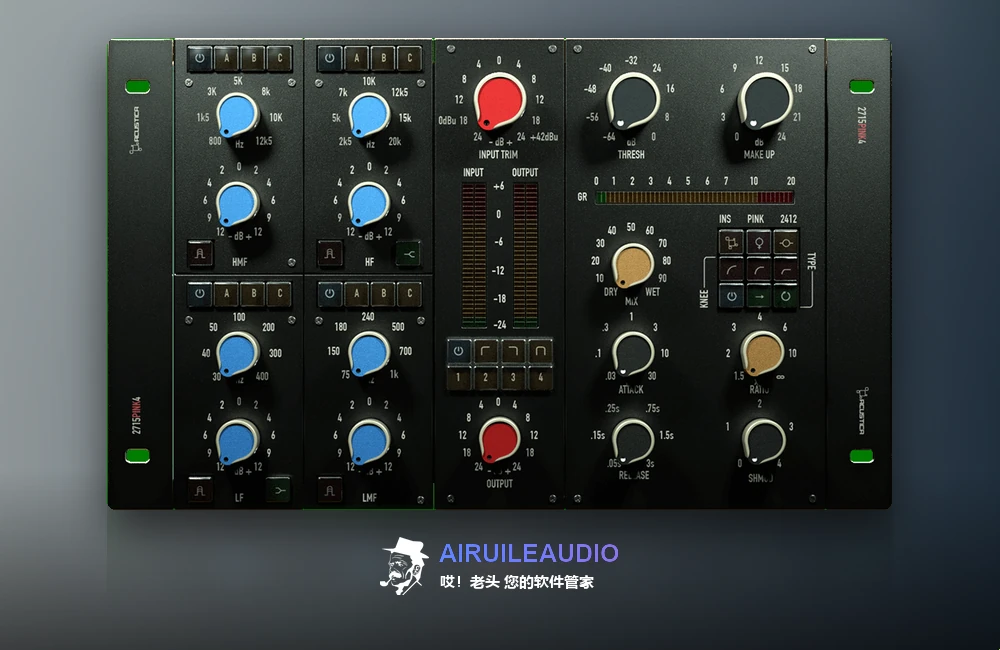Select model C in HMF band

(x=279, y=58)
